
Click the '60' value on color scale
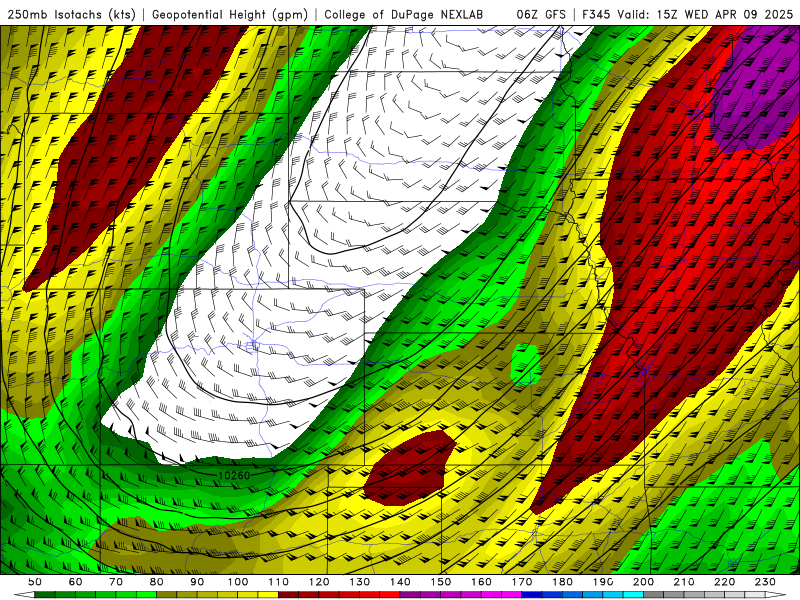coord(75,582)
